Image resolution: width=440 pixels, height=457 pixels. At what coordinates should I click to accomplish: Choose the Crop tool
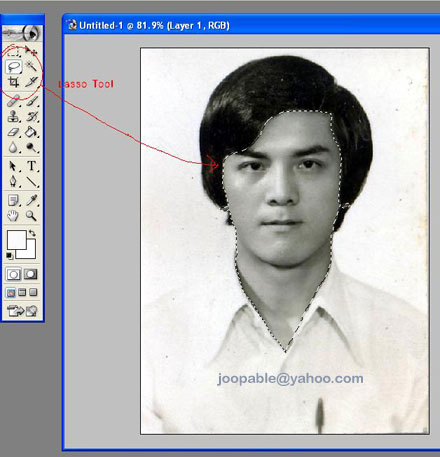pyautogui.click(x=14, y=82)
